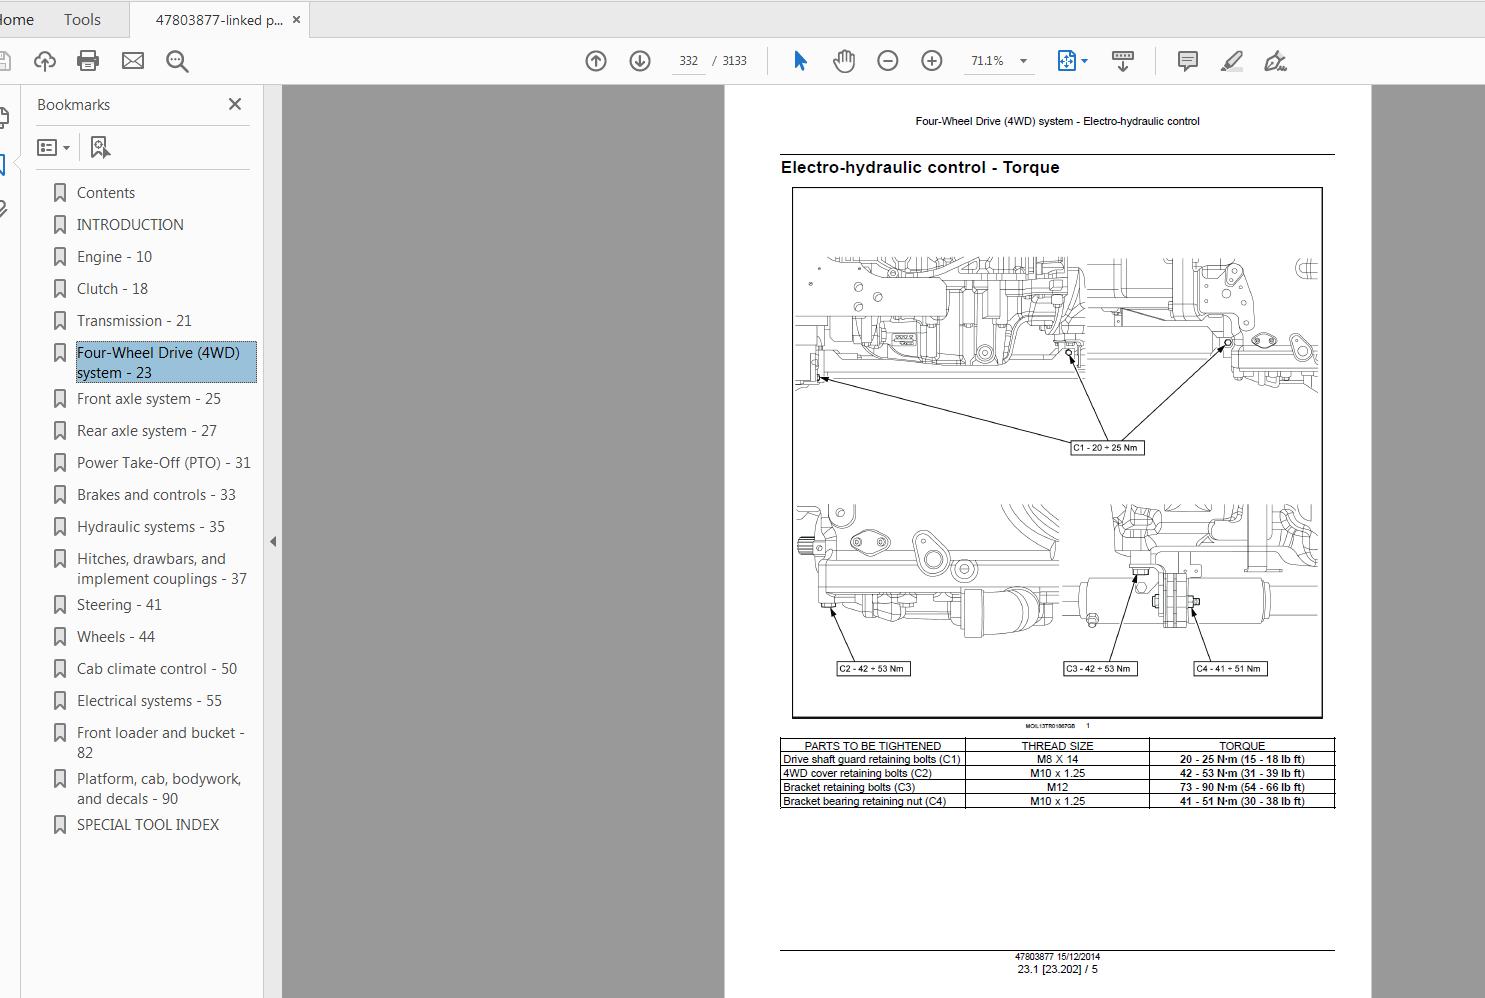Viewport: 1485px width, 998px height.
Task: Add a comment sticky note
Action: tap(1188, 61)
